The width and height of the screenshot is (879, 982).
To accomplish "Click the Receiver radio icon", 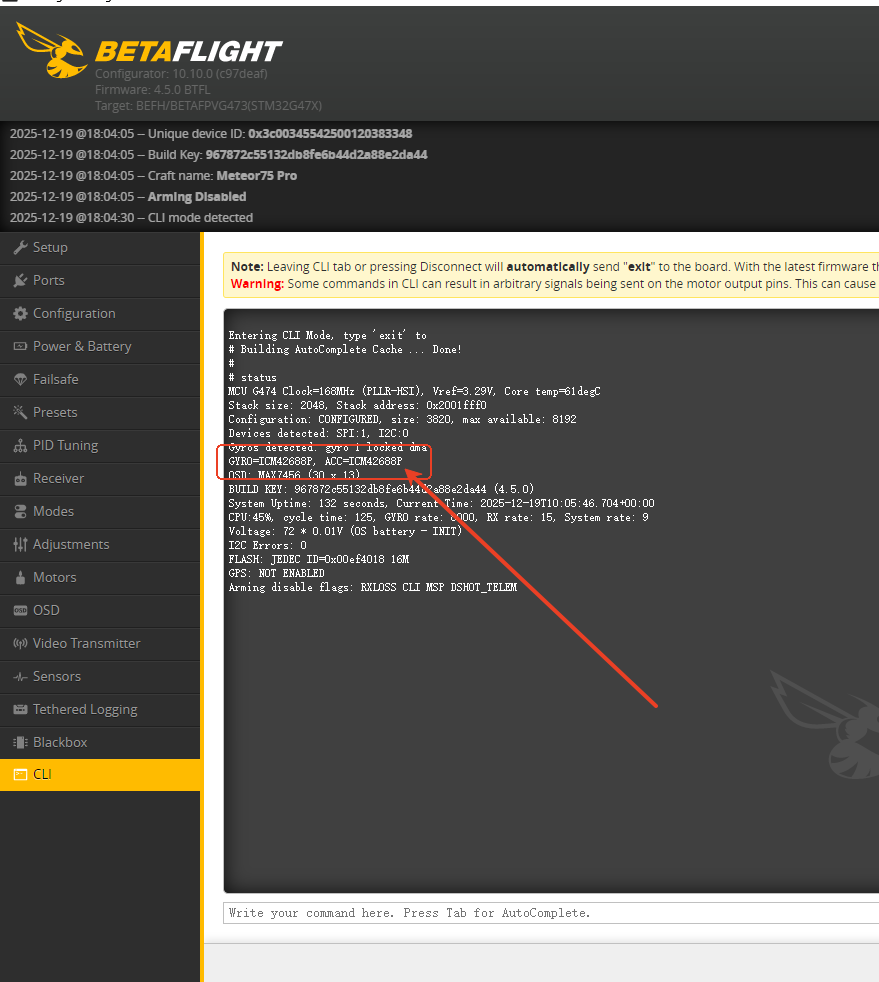I will 21,478.
